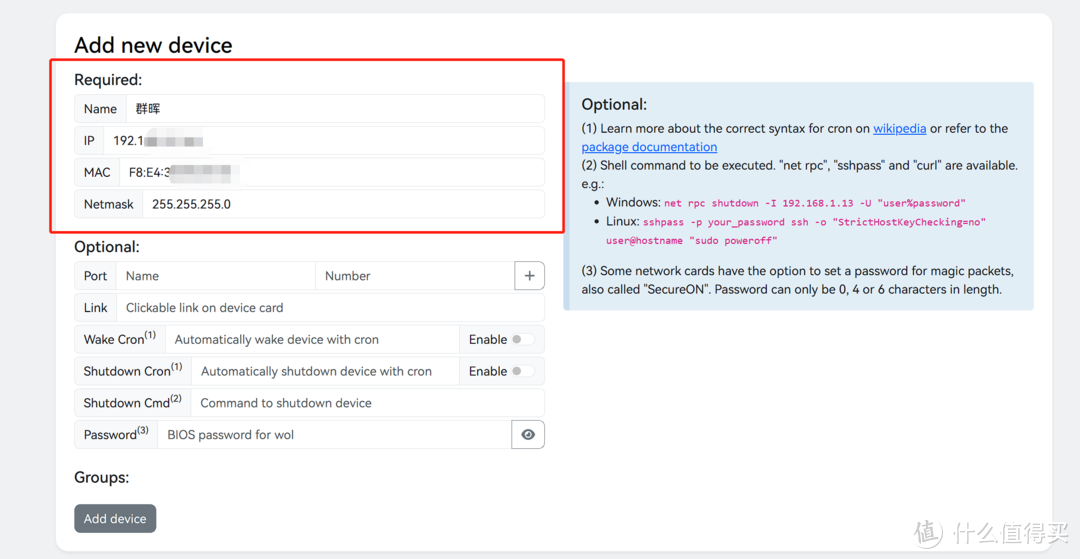Viewport: 1080px width, 559px height.
Task: Open the package documentation link
Action: (x=649, y=147)
